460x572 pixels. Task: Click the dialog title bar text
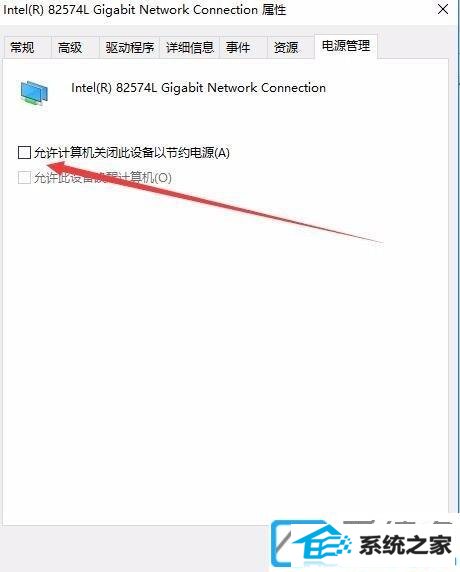click(145, 10)
